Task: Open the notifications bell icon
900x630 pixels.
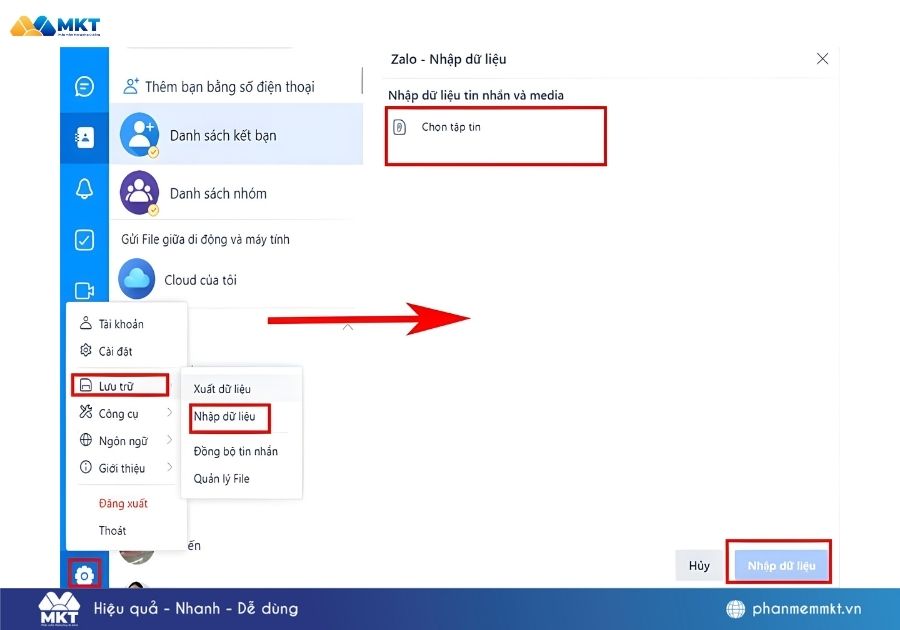Action: (85, 188)
